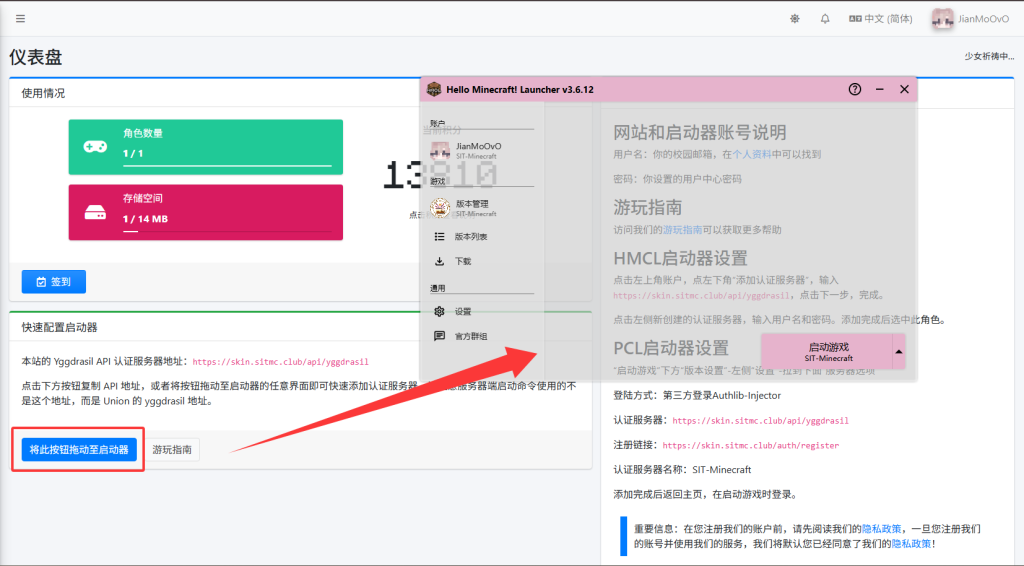Open the hamburger sidebar menu

tap(20, 18)
